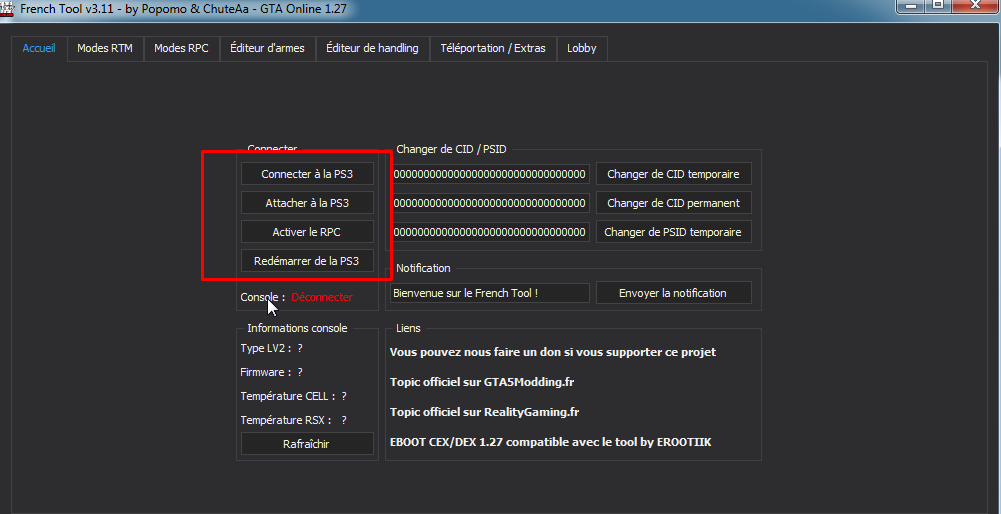Click Envoyer la notification button

674,293
